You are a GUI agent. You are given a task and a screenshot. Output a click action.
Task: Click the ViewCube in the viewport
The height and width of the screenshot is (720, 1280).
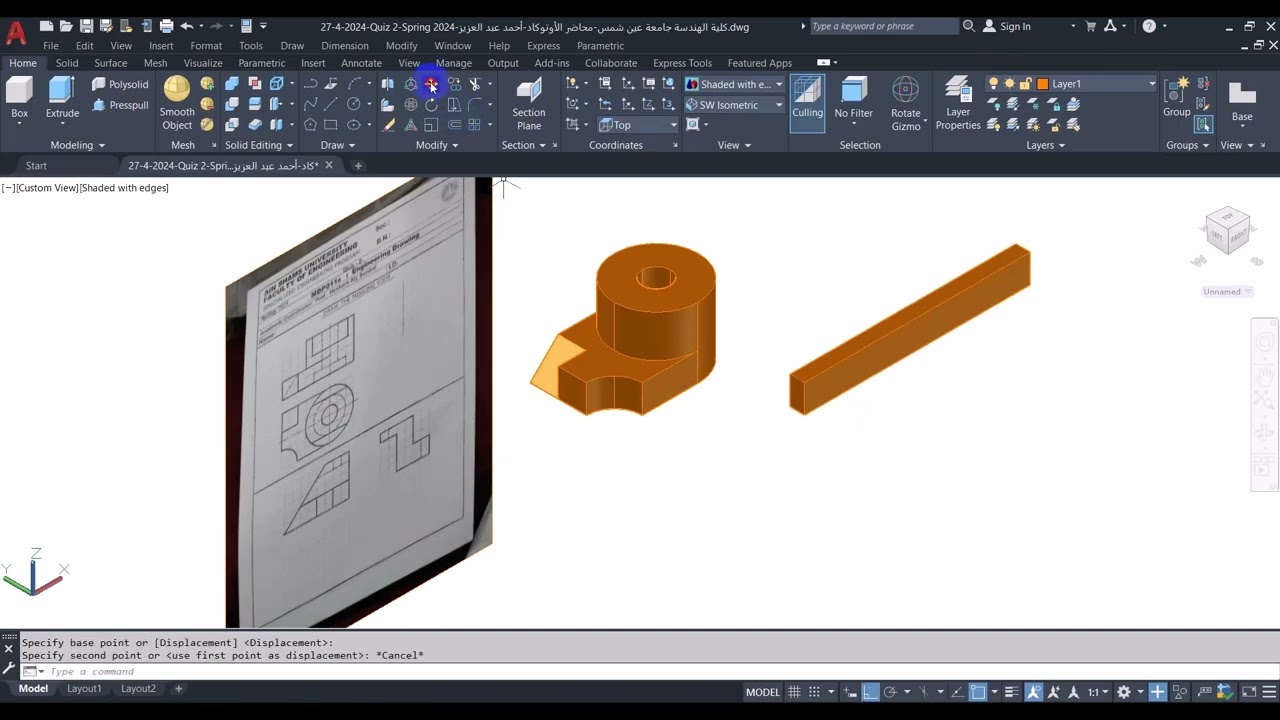pyautogui.click(x=1227, y=232)
